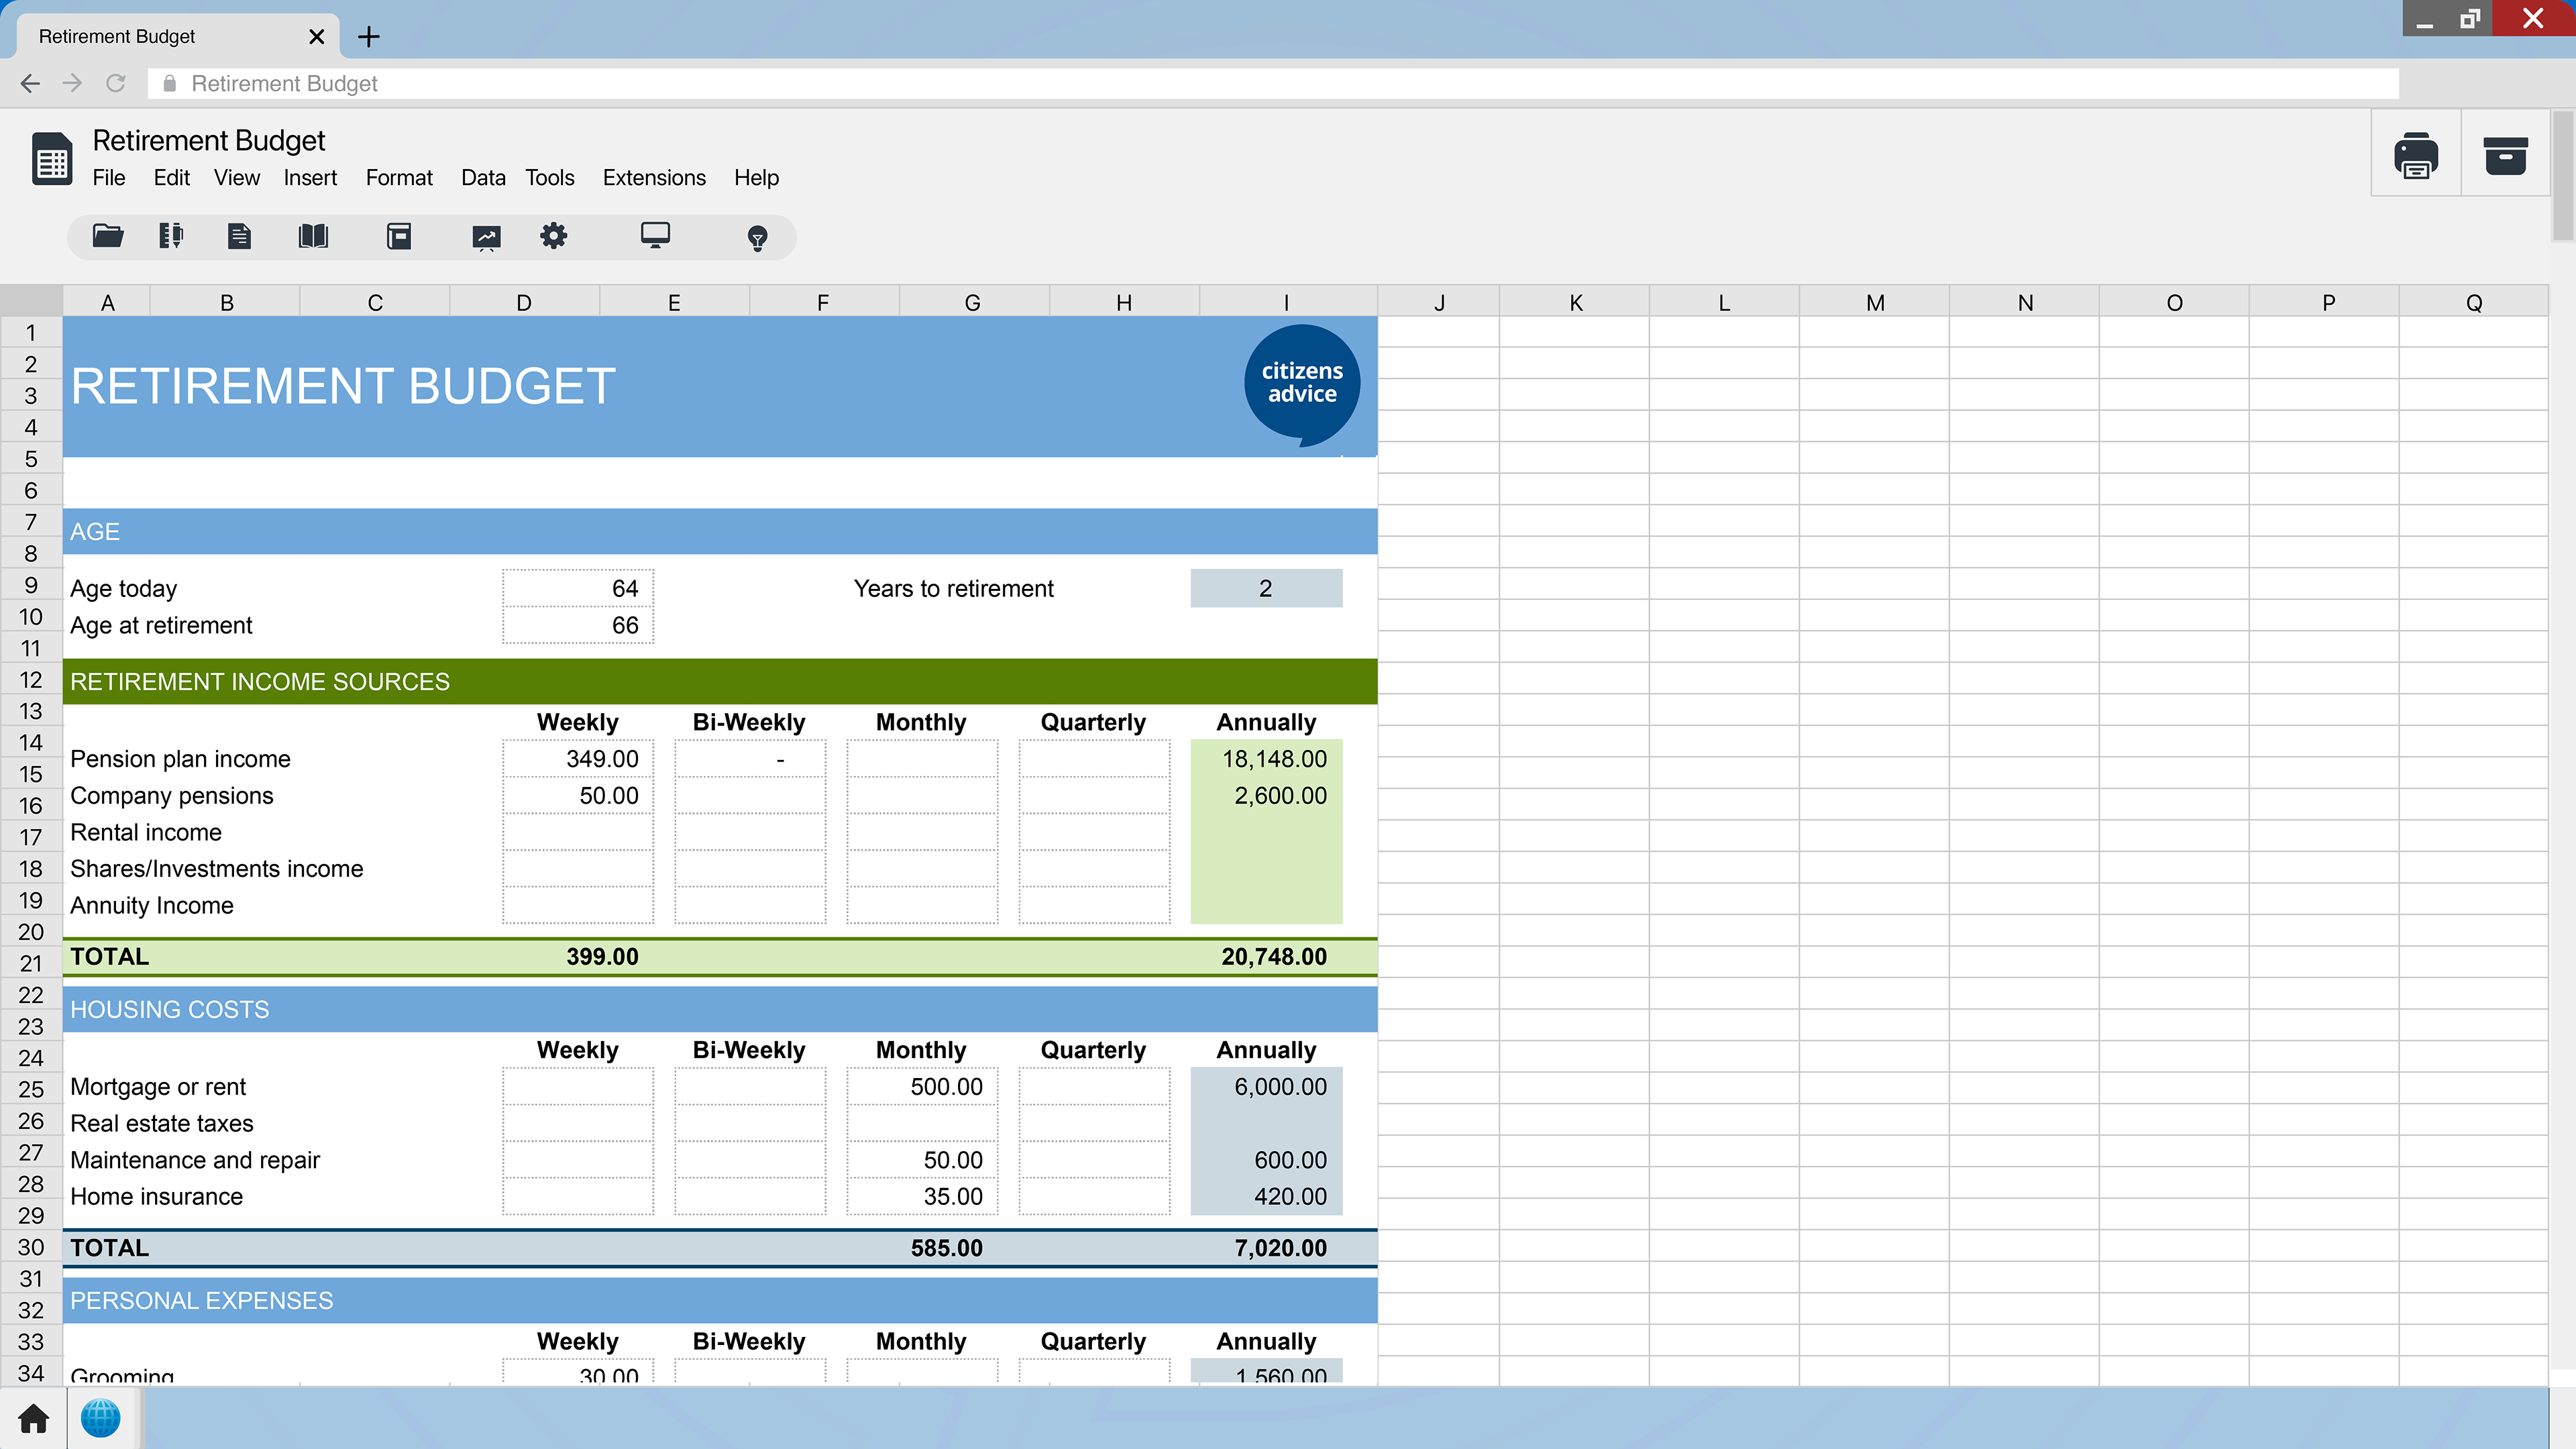
Task: Click the column I header
Action: tap(1286, 303)
